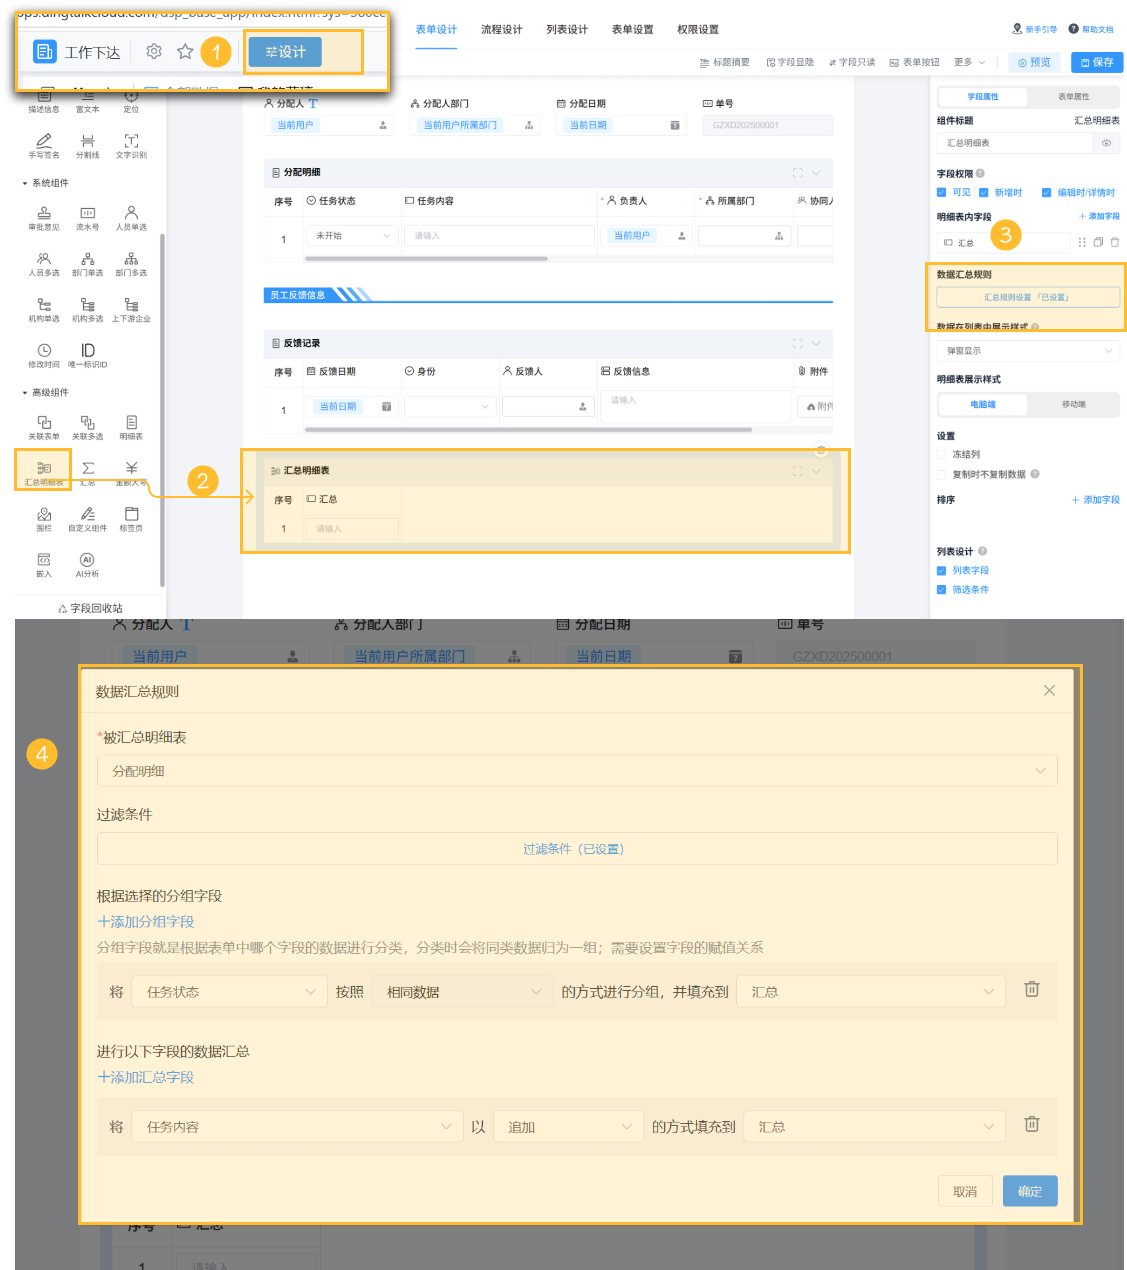
Task: Toggle the 列表字段 checkbox
Action: pos(941,571)
